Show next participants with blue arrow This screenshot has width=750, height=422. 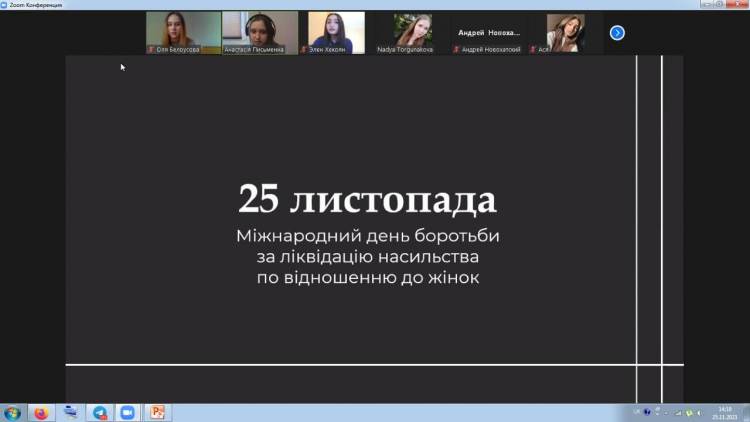617,33
